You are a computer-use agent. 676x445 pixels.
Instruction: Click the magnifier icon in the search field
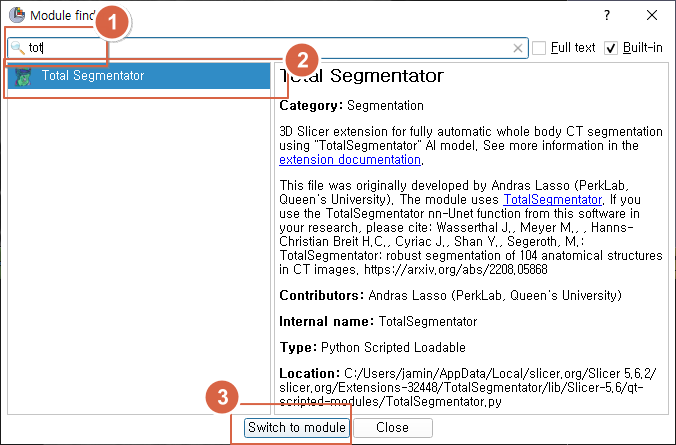pyautogui.click(x=18, y=47)
